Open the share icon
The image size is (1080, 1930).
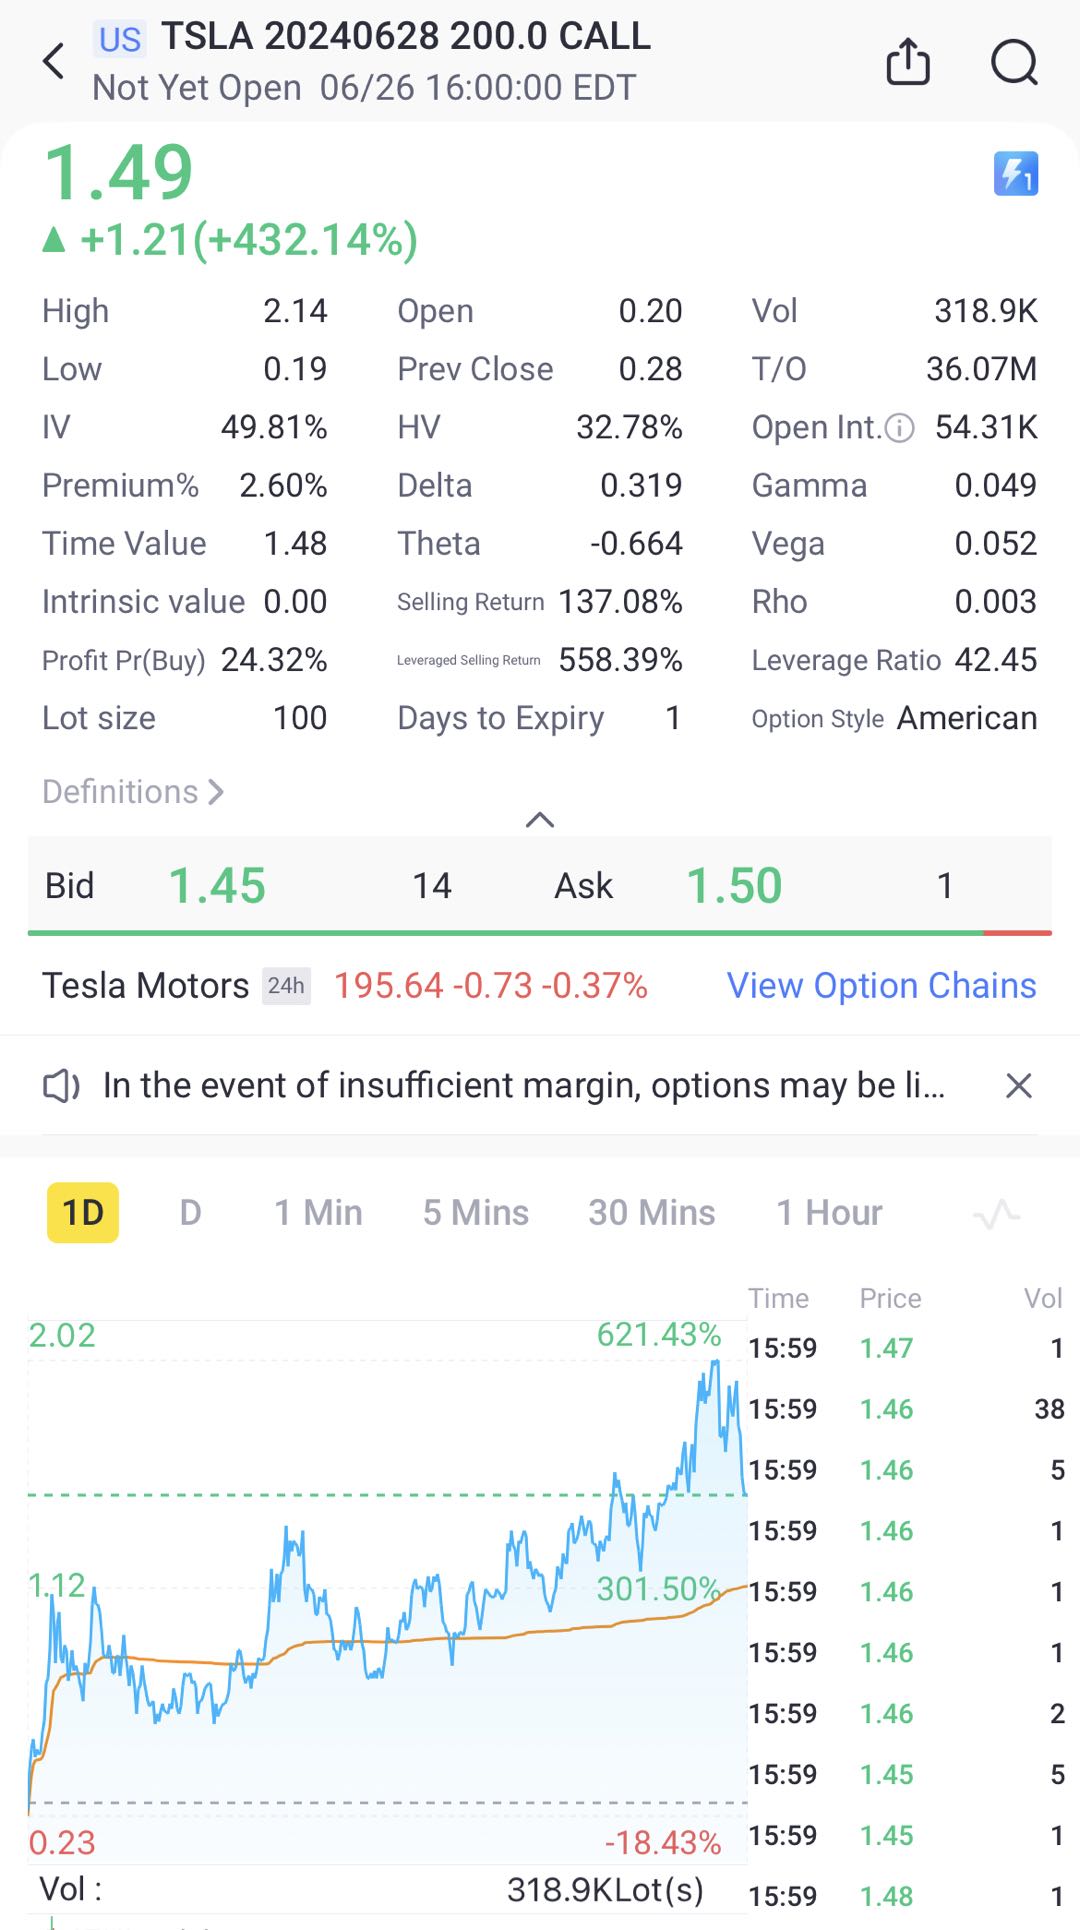(x=908, y=61)
